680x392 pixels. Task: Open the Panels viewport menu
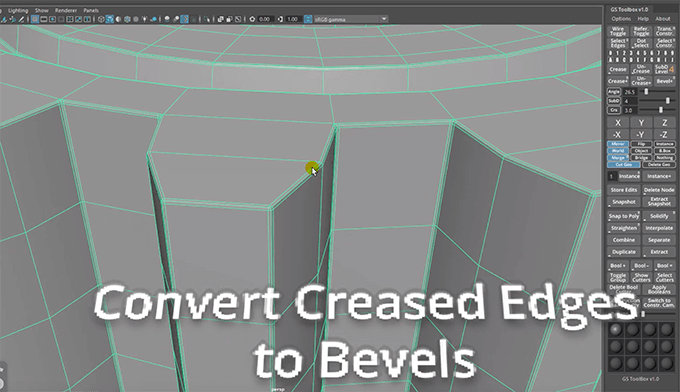coord(91,10)
